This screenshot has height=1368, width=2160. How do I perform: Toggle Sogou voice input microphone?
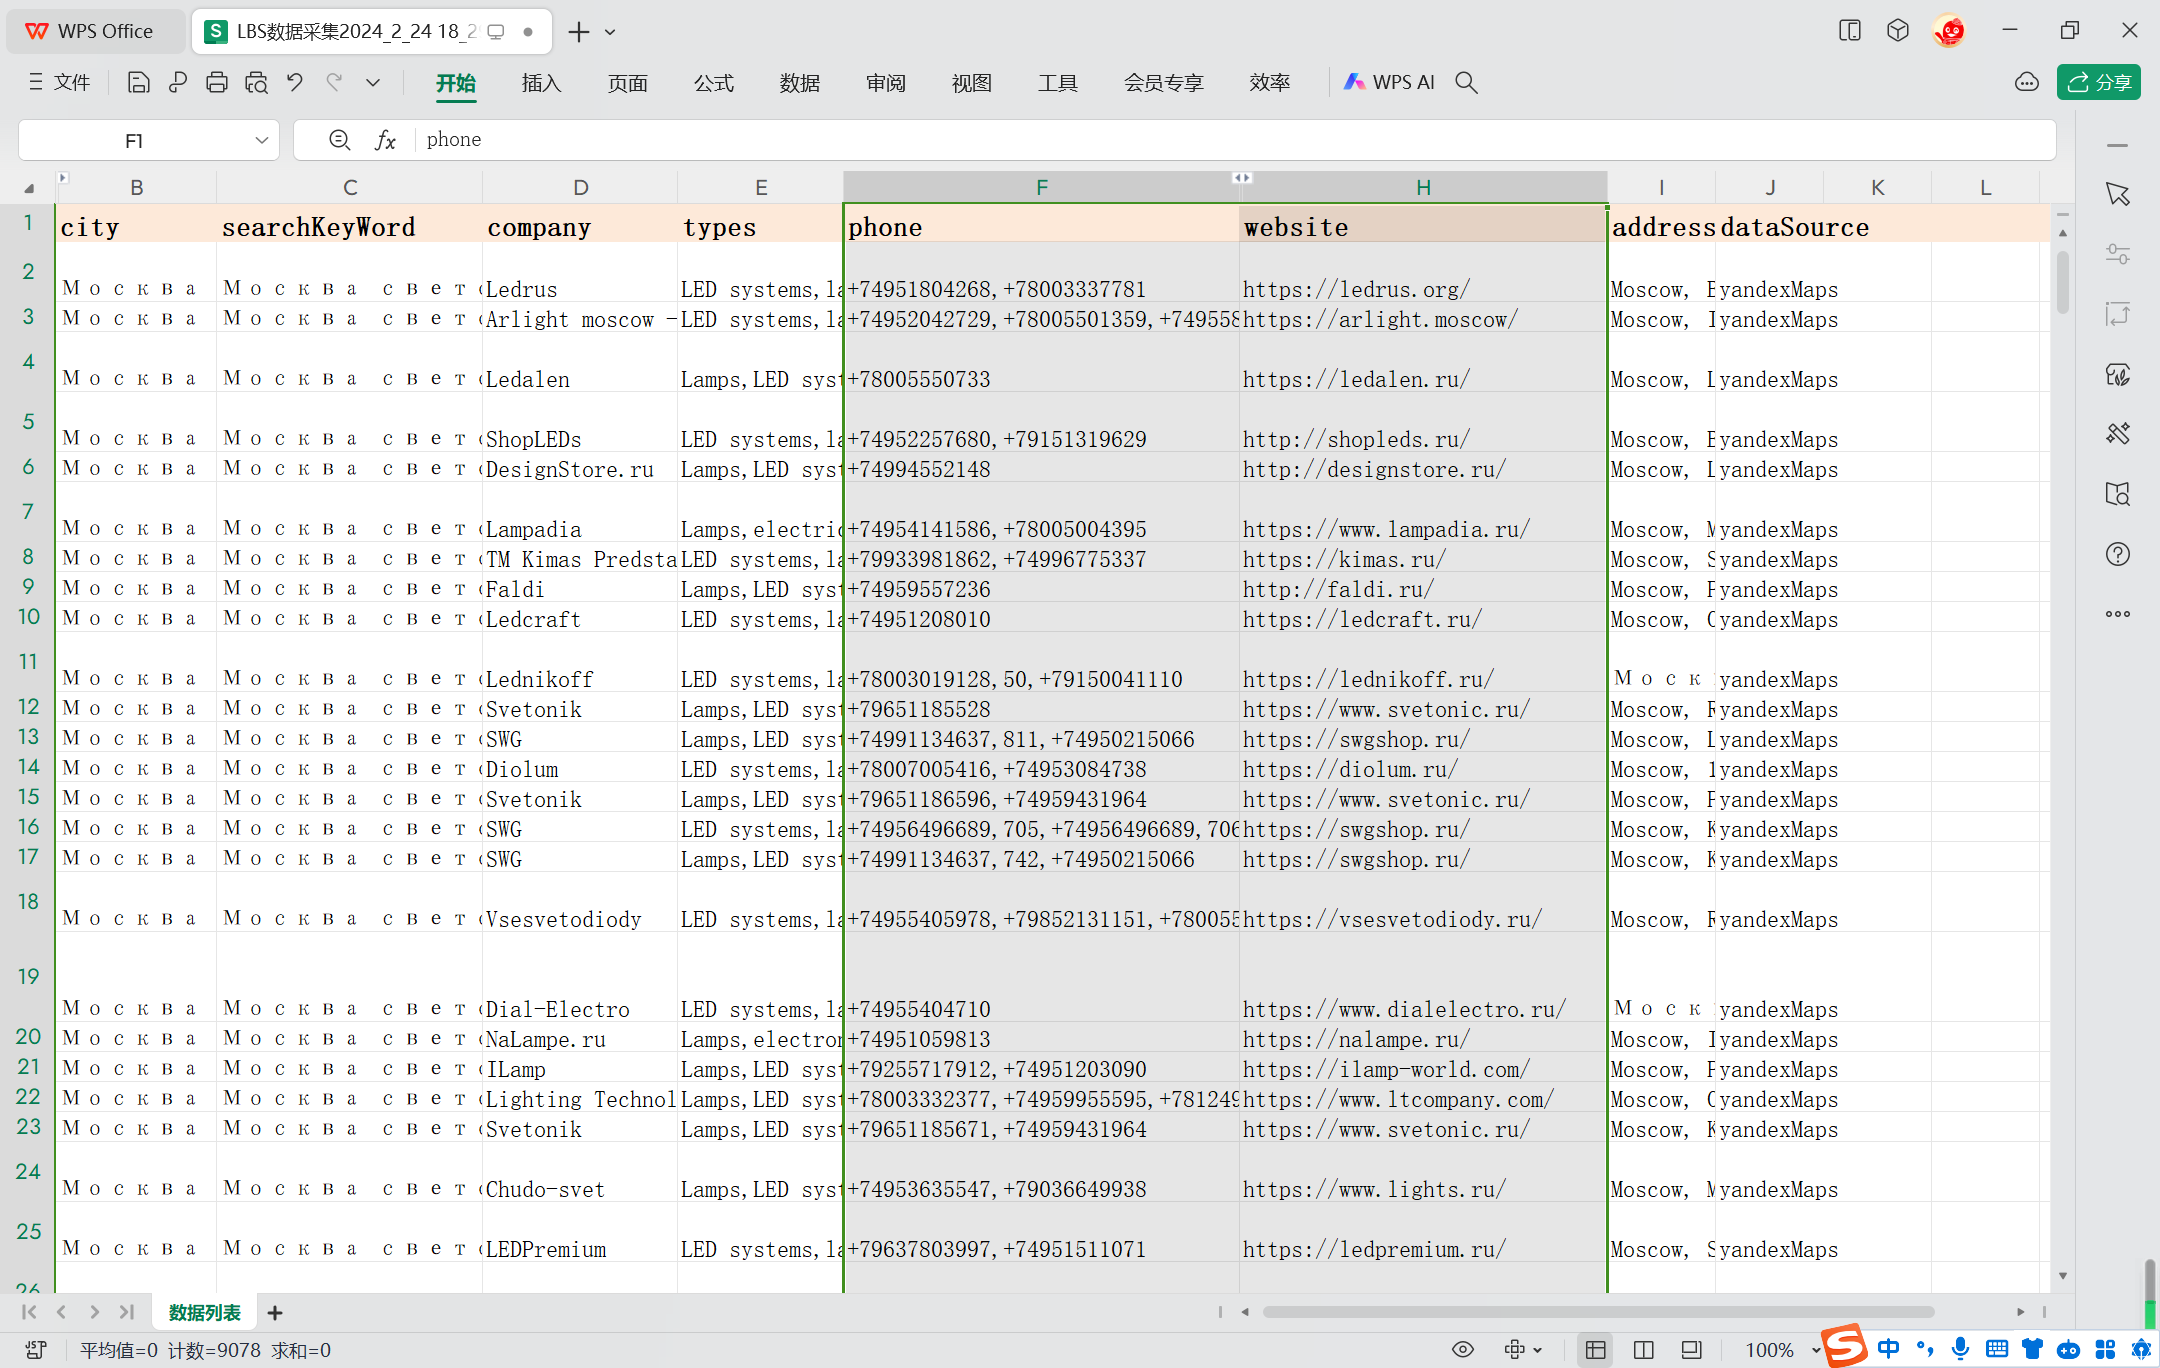pyautogui.click(x=1960, y=1349)
